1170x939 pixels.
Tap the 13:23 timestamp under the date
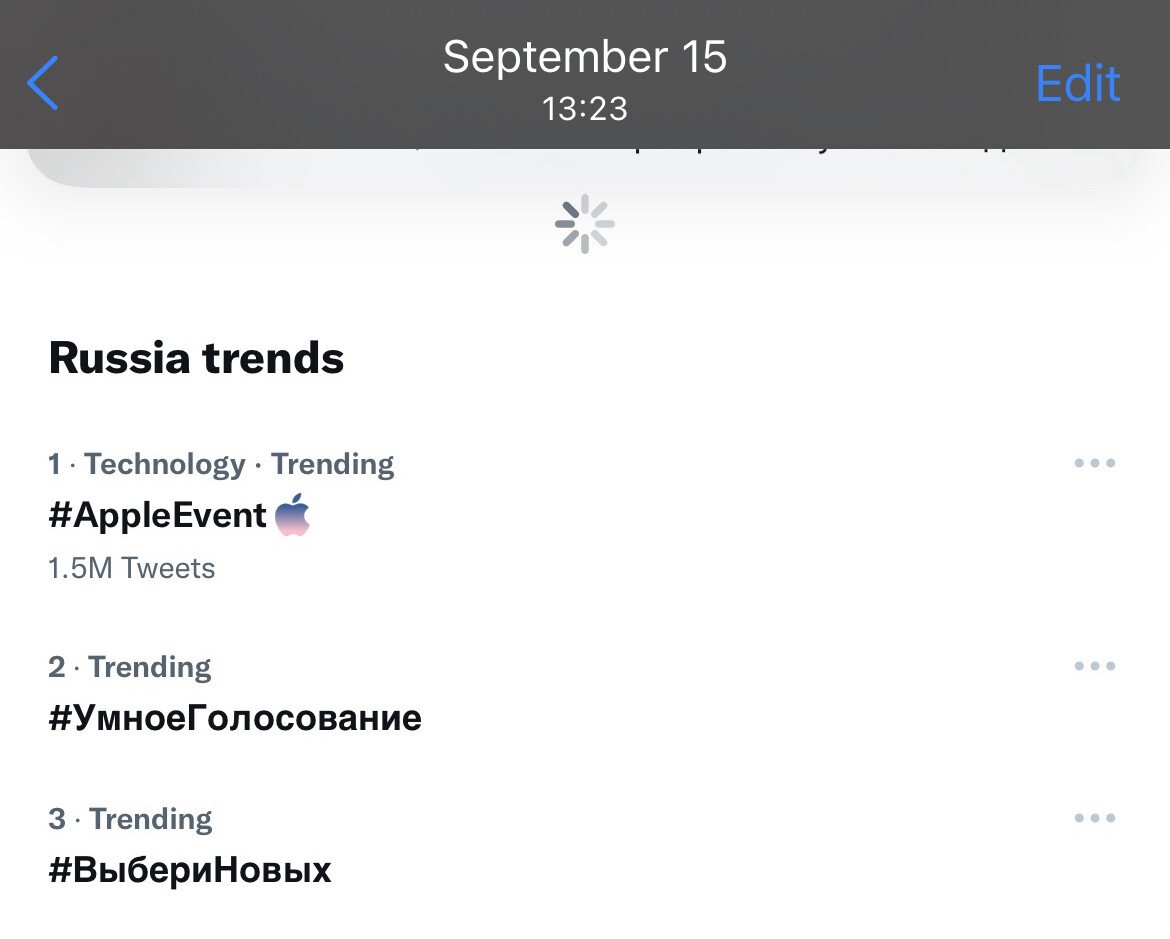point(585,108)
